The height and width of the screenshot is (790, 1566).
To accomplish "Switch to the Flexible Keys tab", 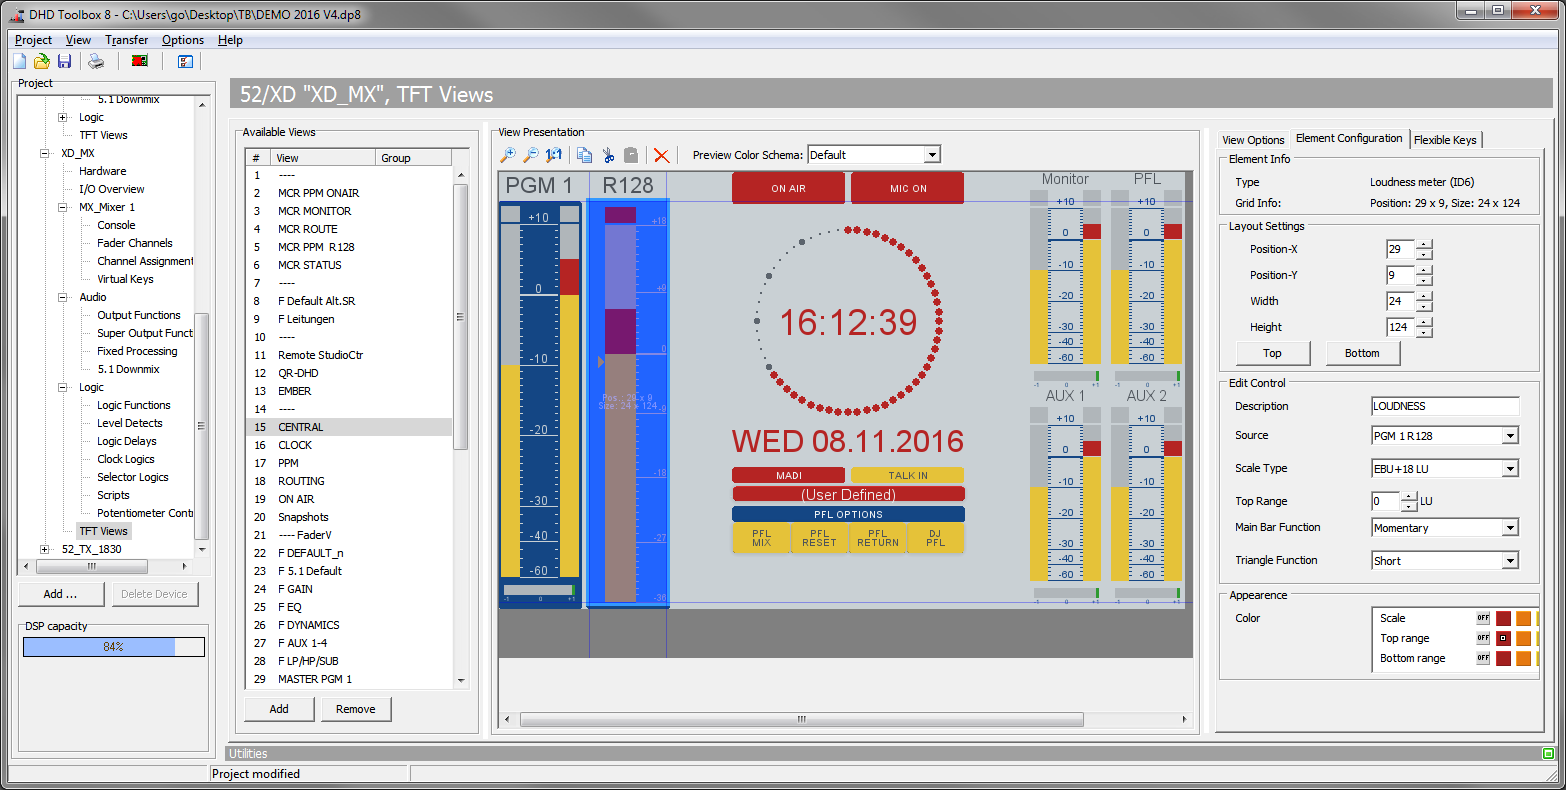I will click(x=1444, y=140).
